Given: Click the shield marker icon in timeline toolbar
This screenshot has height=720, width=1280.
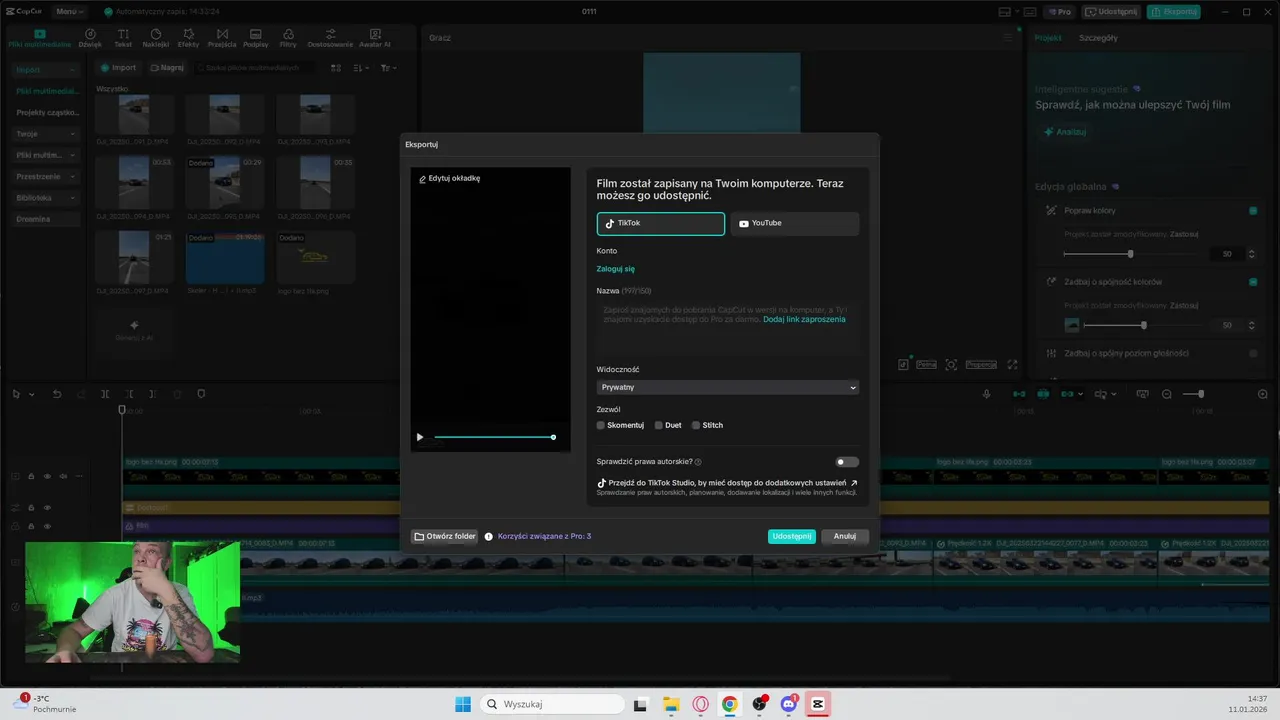Looking at the screenshot, I should click(201, 394).
